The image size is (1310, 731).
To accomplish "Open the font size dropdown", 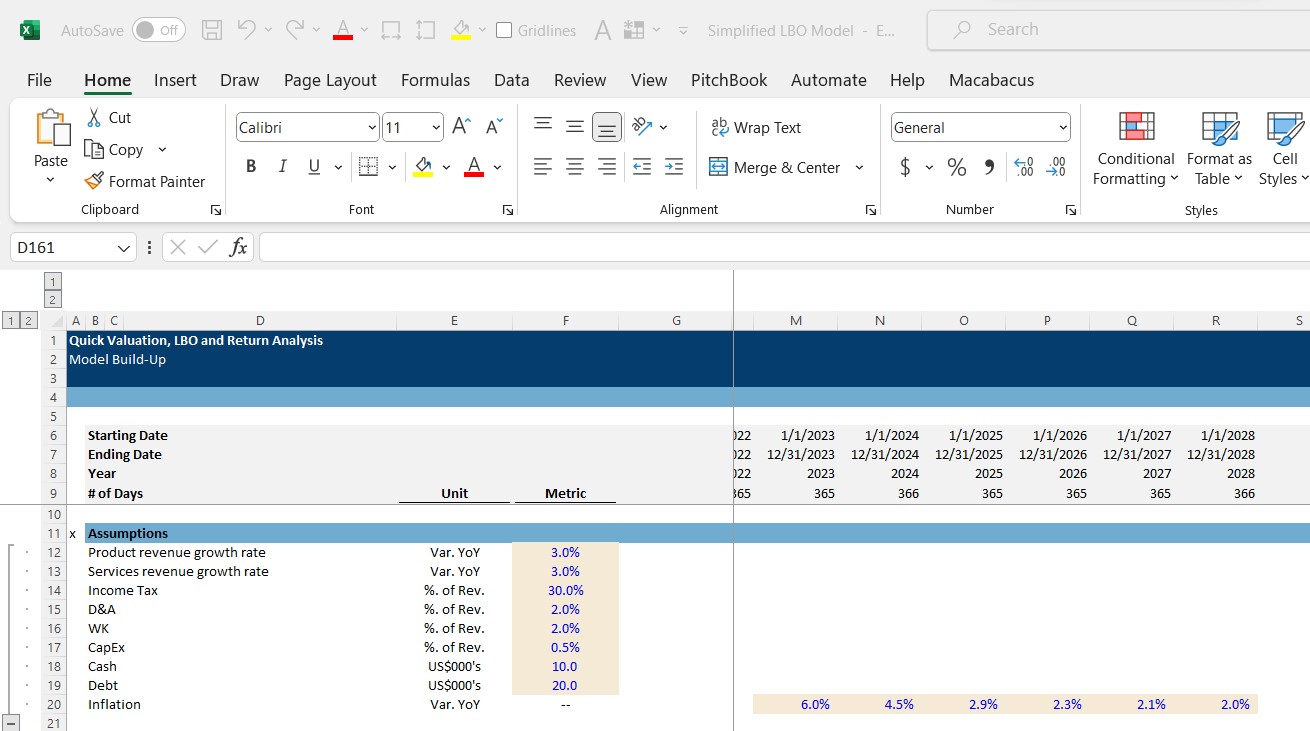I will point(437,127).
